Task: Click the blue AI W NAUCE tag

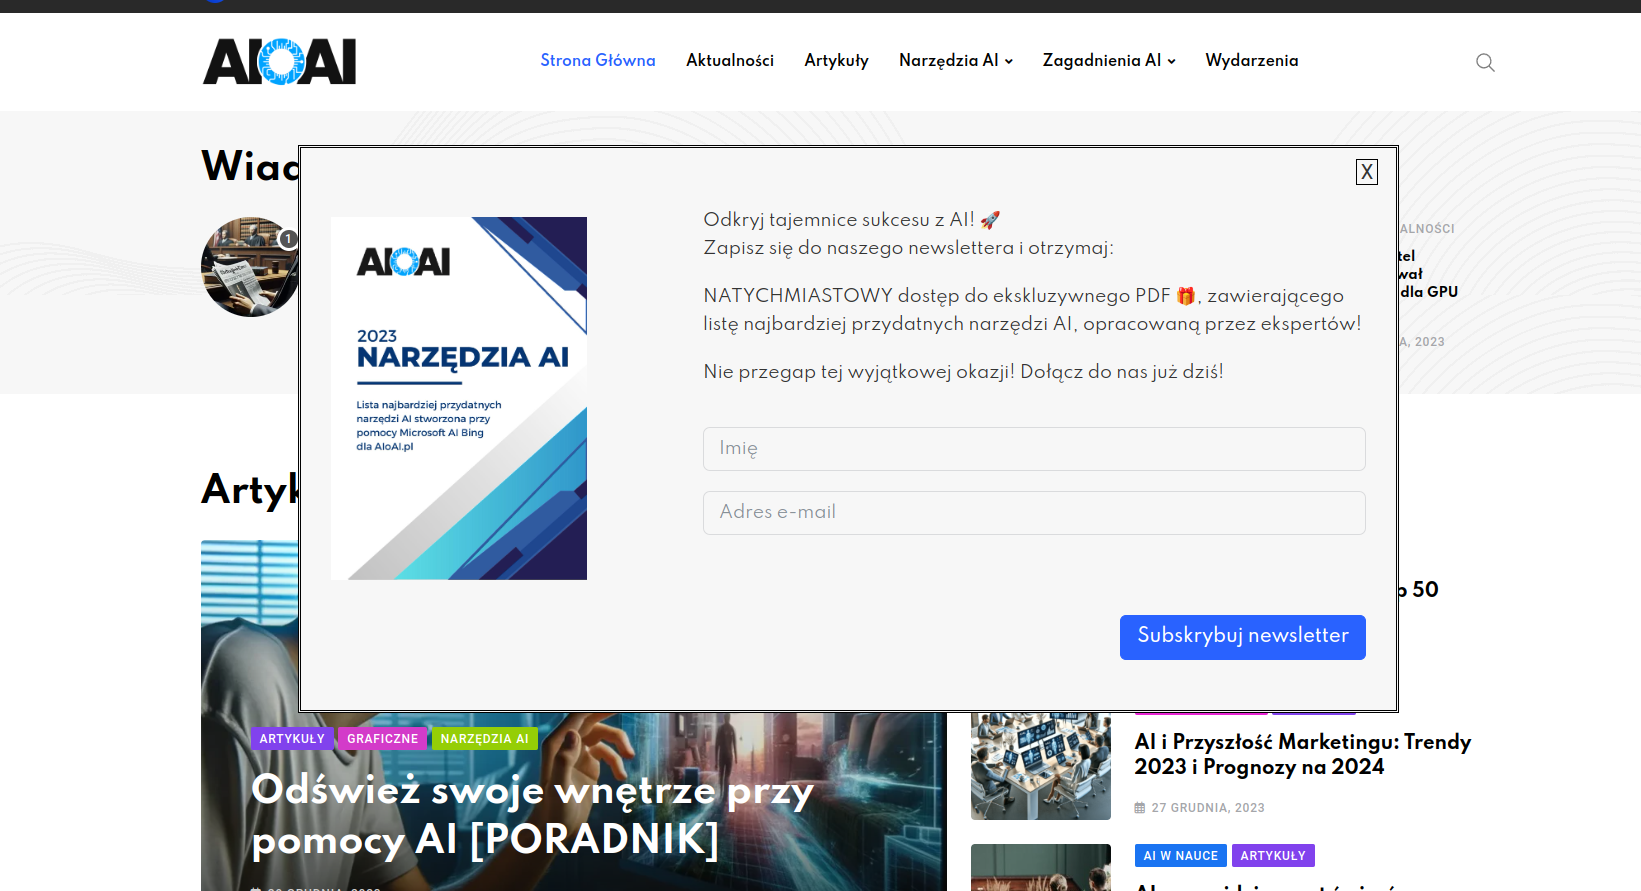Action: pyautogui.click(x=1180, y=856)
